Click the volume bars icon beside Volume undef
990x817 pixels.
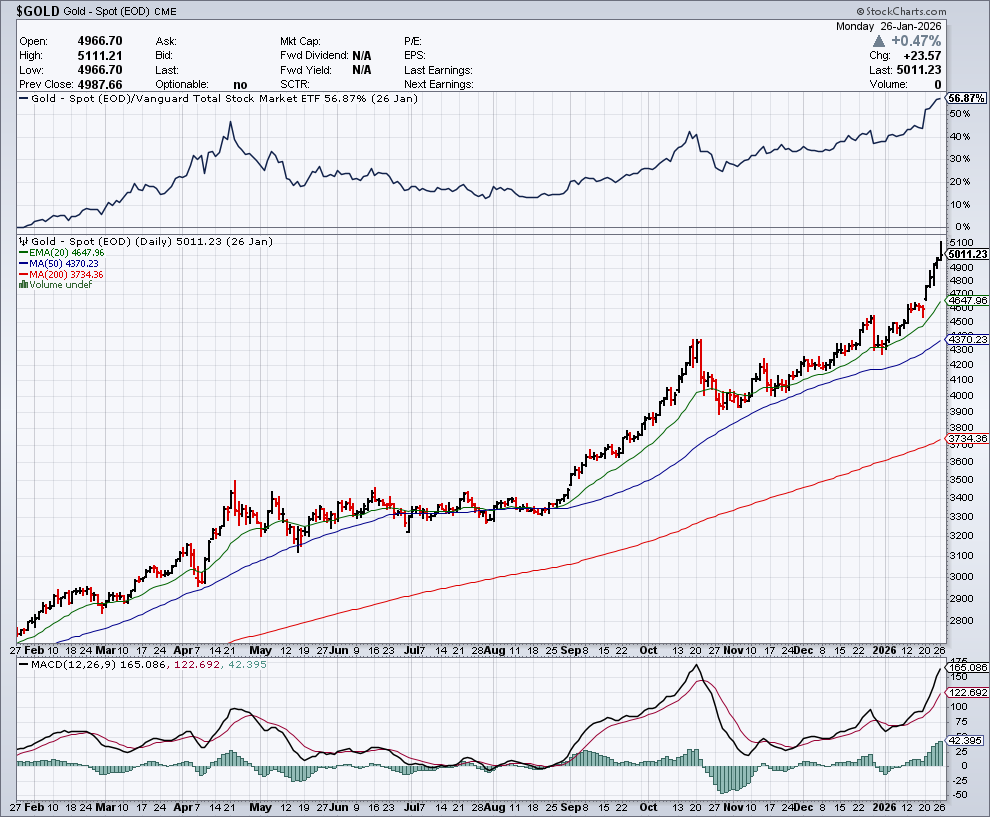pos(23,285)
